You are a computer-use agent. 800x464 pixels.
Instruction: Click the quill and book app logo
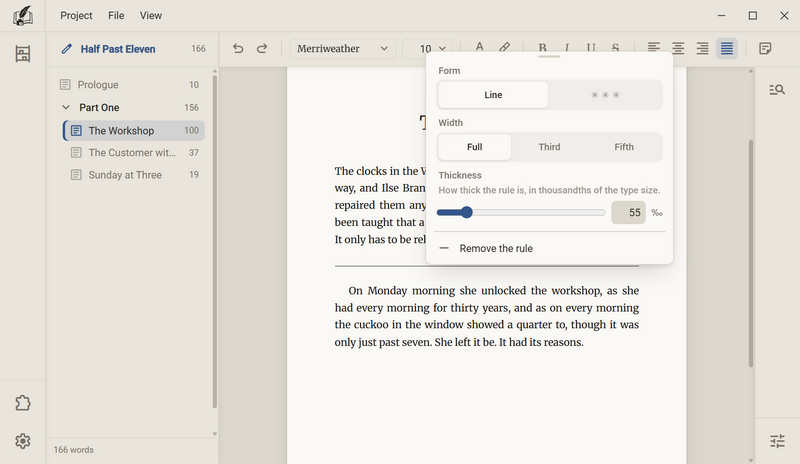[x=22, y=16]
